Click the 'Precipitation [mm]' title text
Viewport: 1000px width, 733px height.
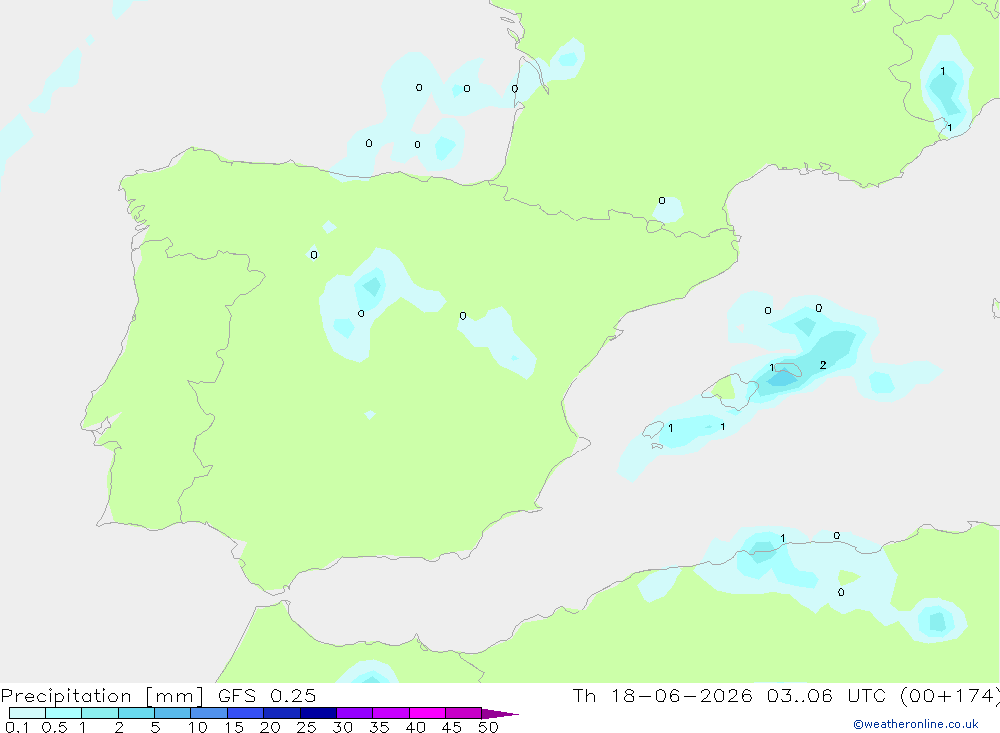click(x=102, y=696)
